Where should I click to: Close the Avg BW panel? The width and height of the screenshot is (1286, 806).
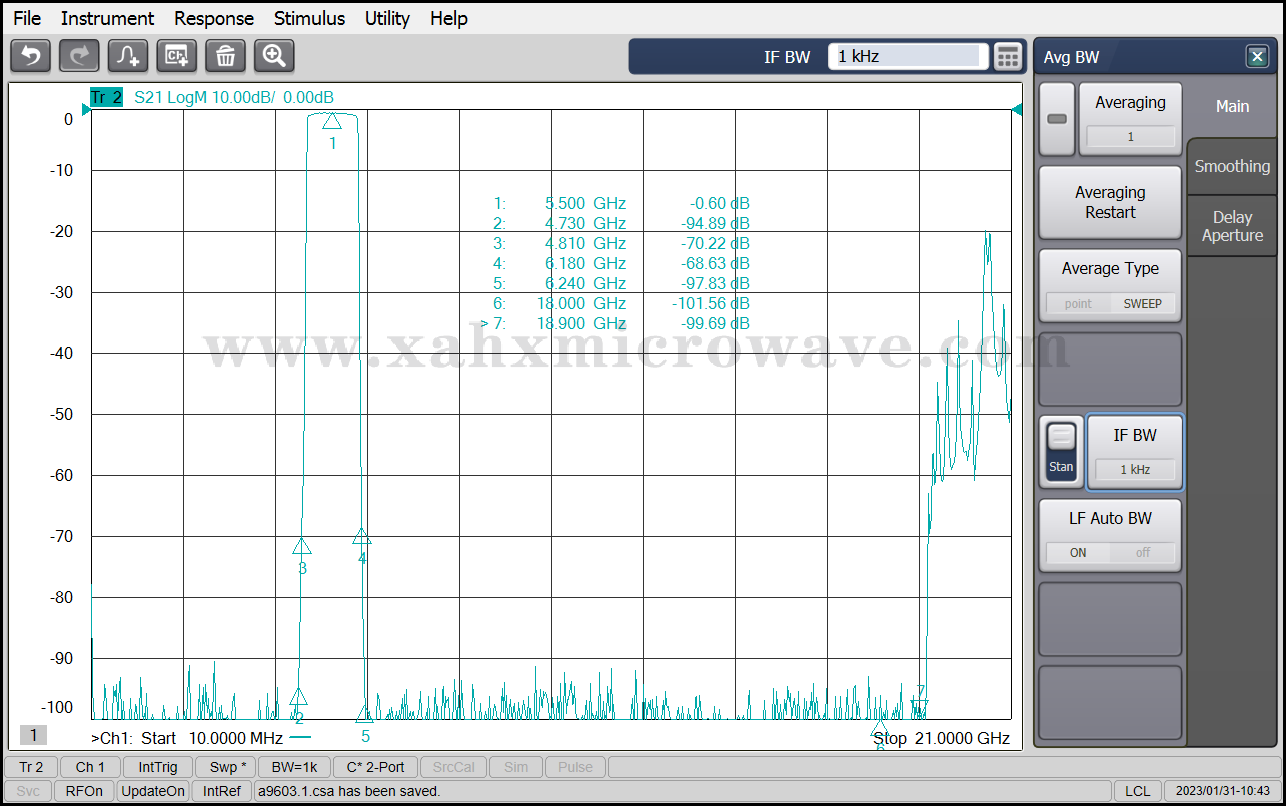point(1257,57)
